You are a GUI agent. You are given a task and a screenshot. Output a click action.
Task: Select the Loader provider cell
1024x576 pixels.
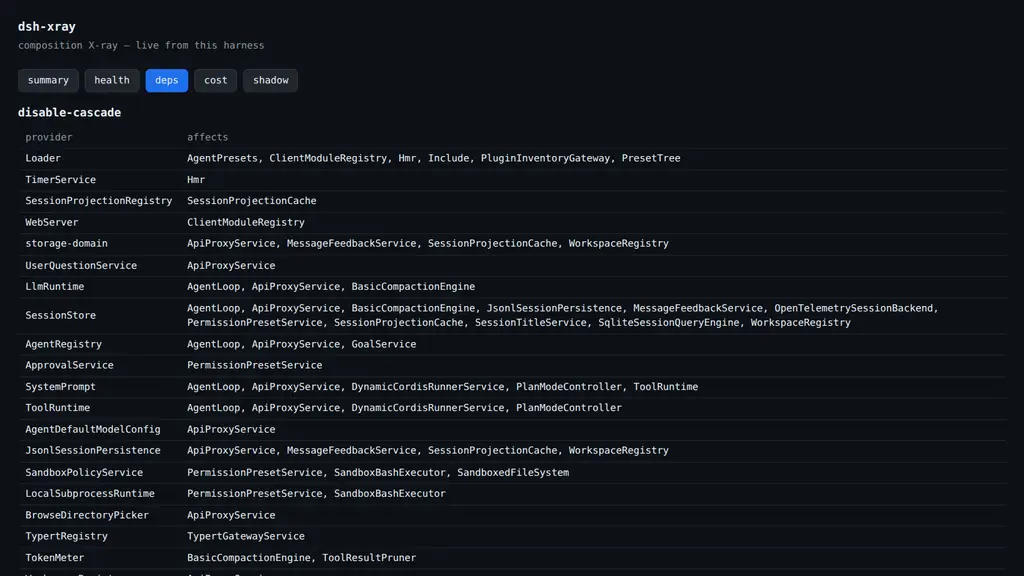click(43, 158)
